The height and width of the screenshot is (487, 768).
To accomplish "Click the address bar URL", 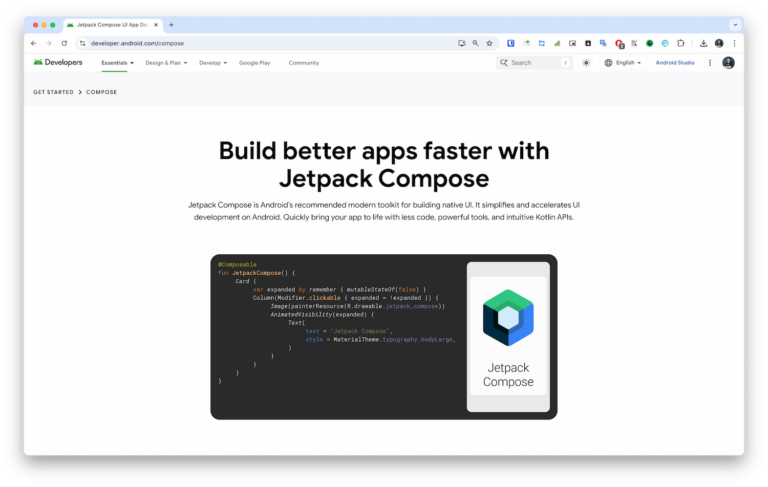I will click(x=138, y=43).
